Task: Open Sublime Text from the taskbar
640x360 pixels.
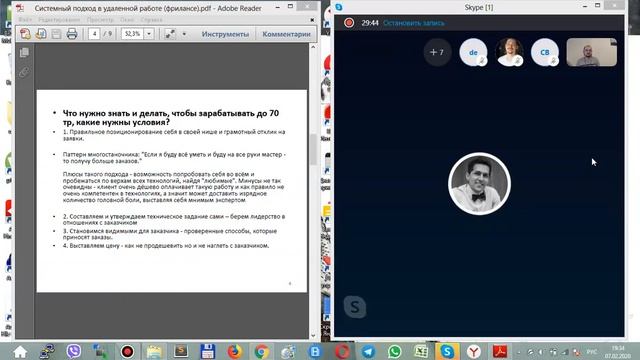Action: [x=181, y=351]
